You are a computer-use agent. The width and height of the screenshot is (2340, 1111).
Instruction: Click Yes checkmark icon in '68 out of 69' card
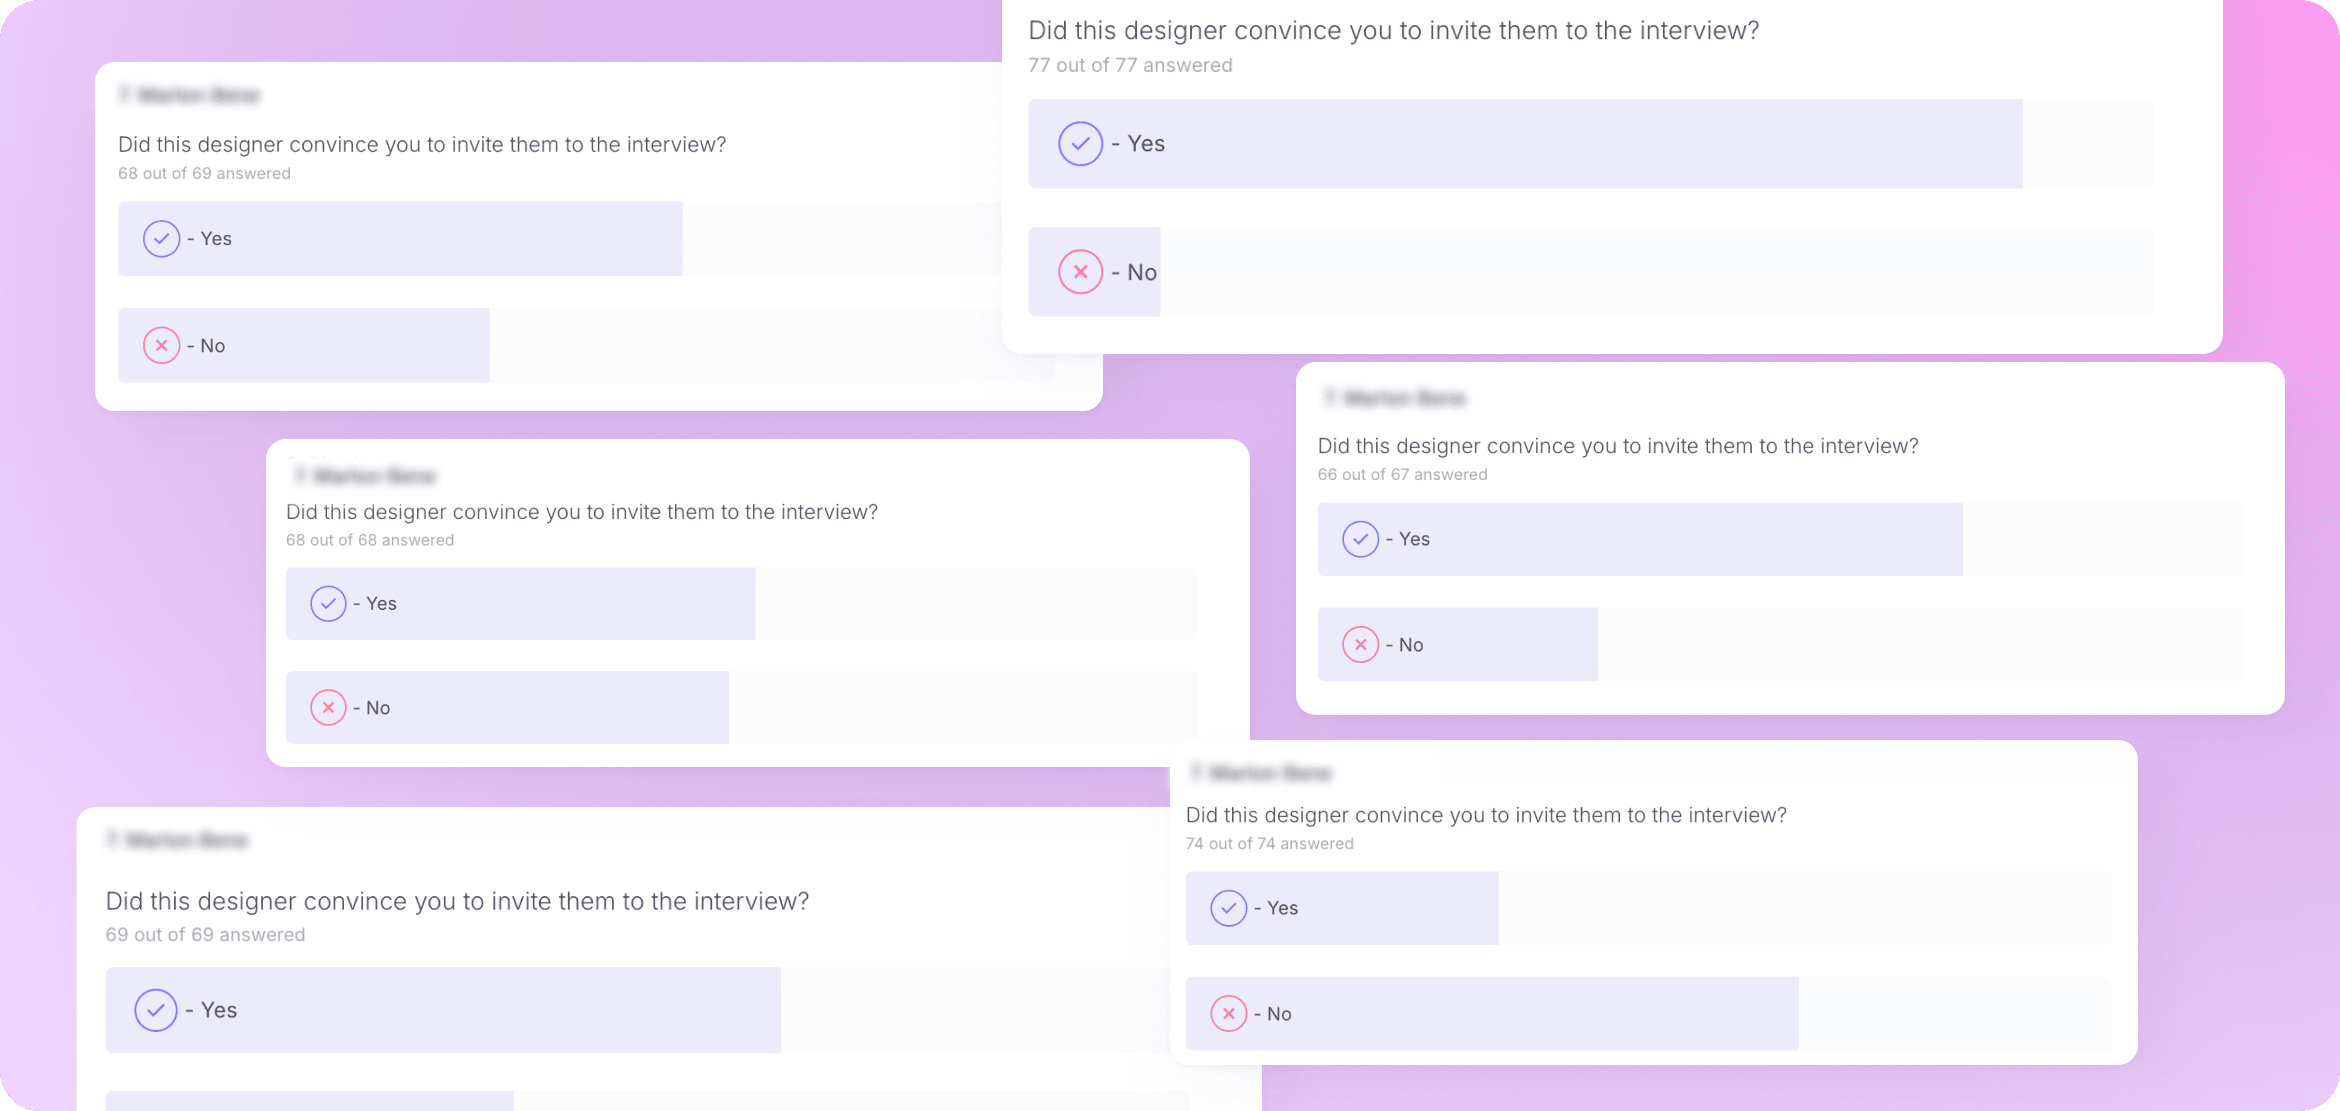[x=161, y=239]
